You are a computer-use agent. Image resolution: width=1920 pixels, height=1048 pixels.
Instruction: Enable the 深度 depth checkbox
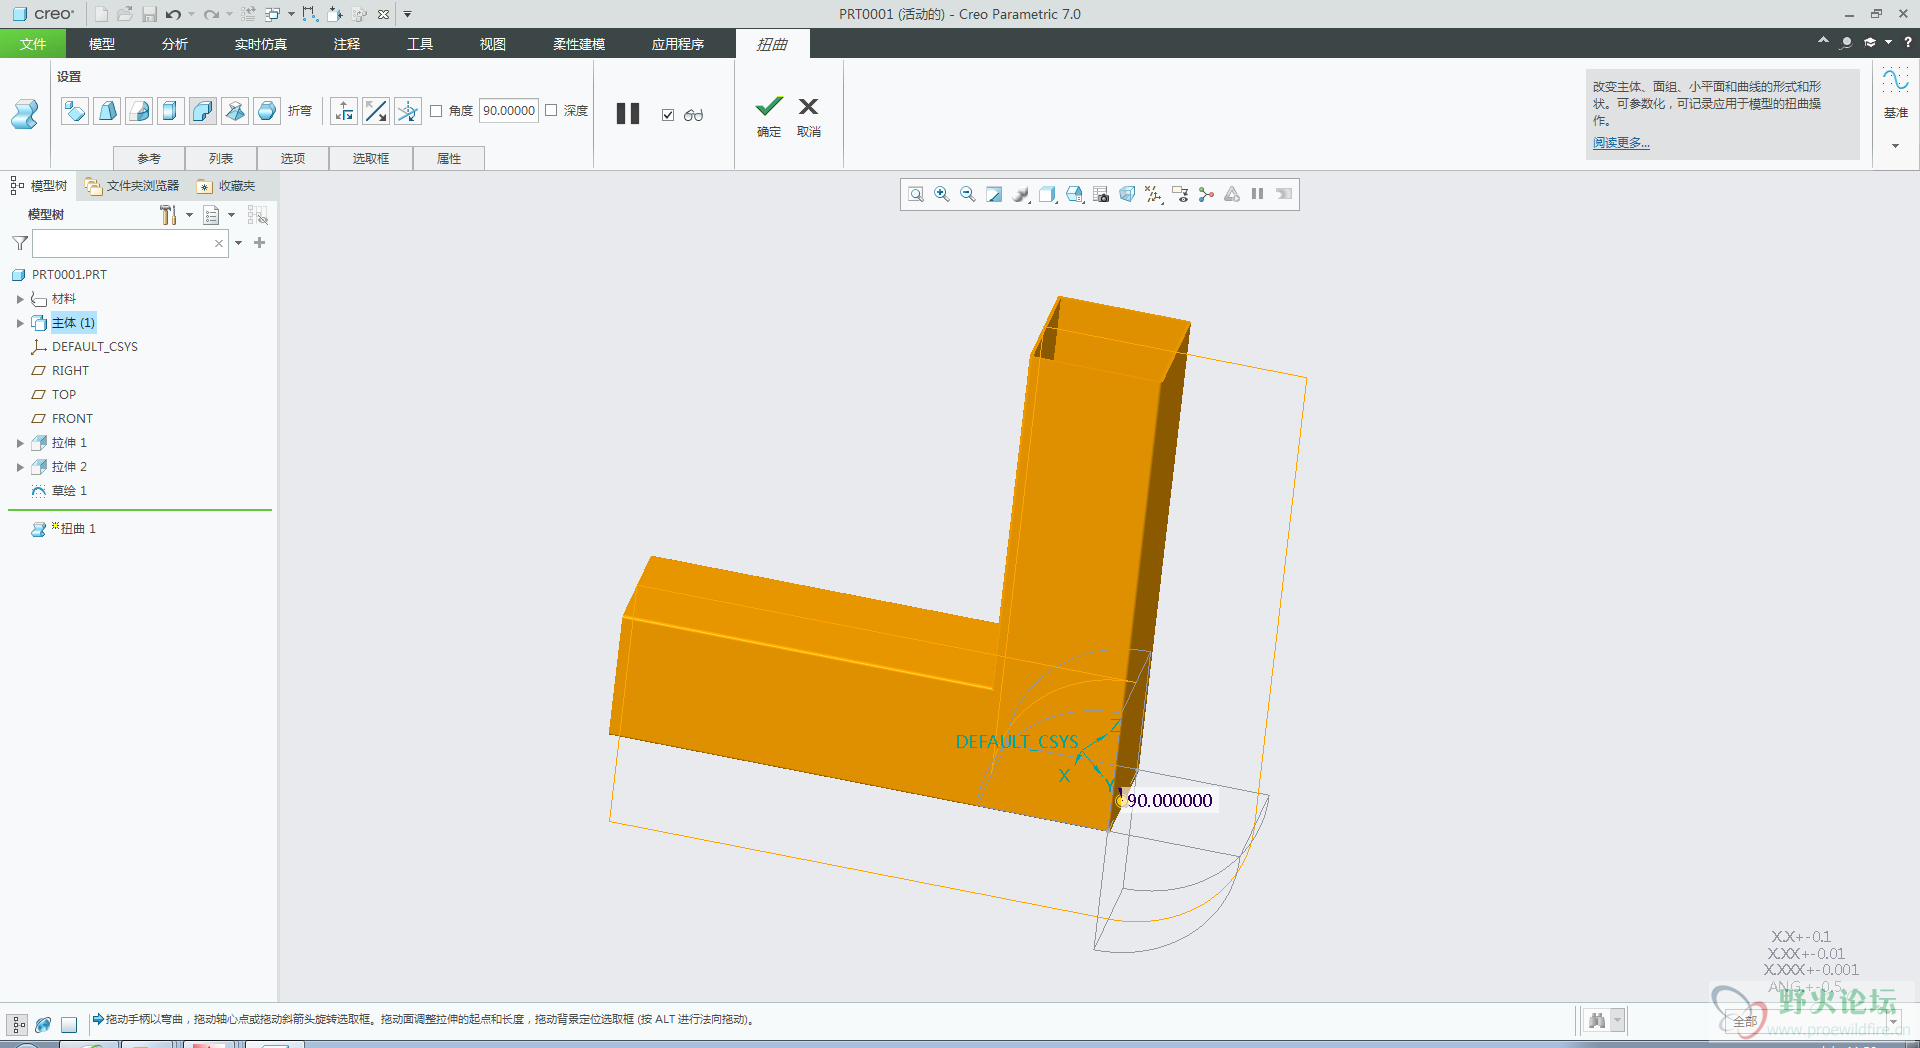coord(551,111)
